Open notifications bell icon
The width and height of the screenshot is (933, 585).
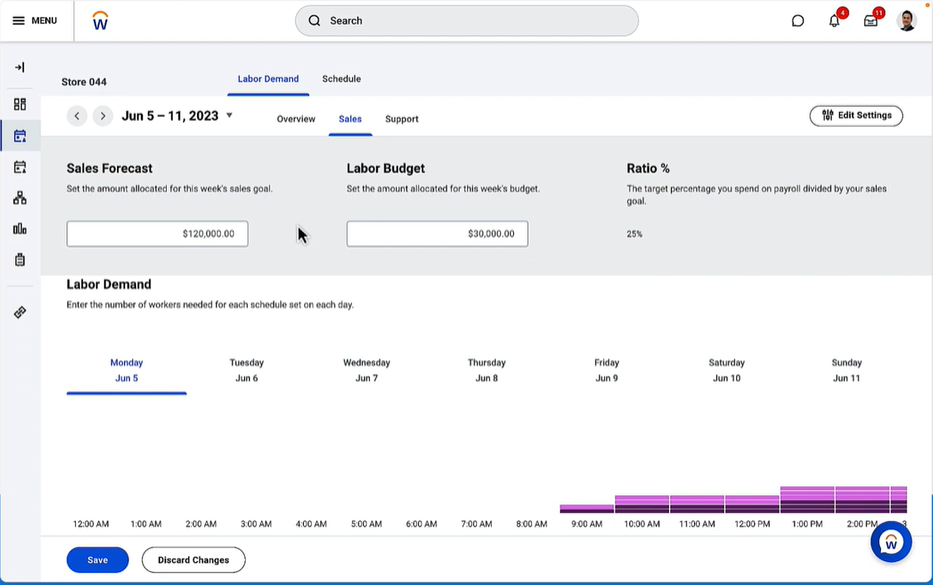tap(834, 21)
